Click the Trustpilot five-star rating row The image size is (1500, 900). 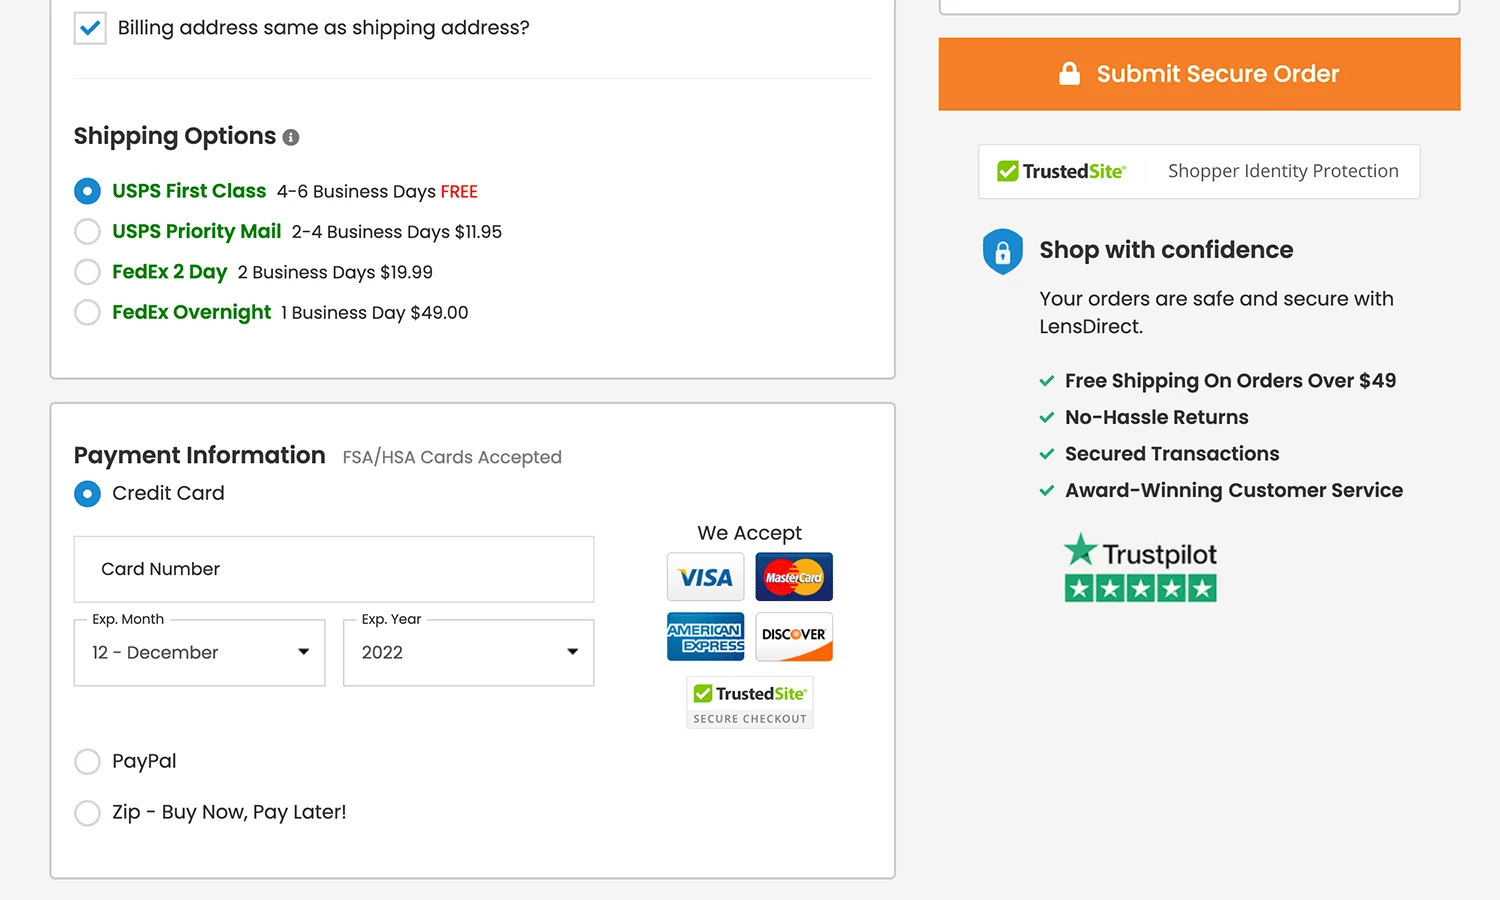click(1140, 591)
